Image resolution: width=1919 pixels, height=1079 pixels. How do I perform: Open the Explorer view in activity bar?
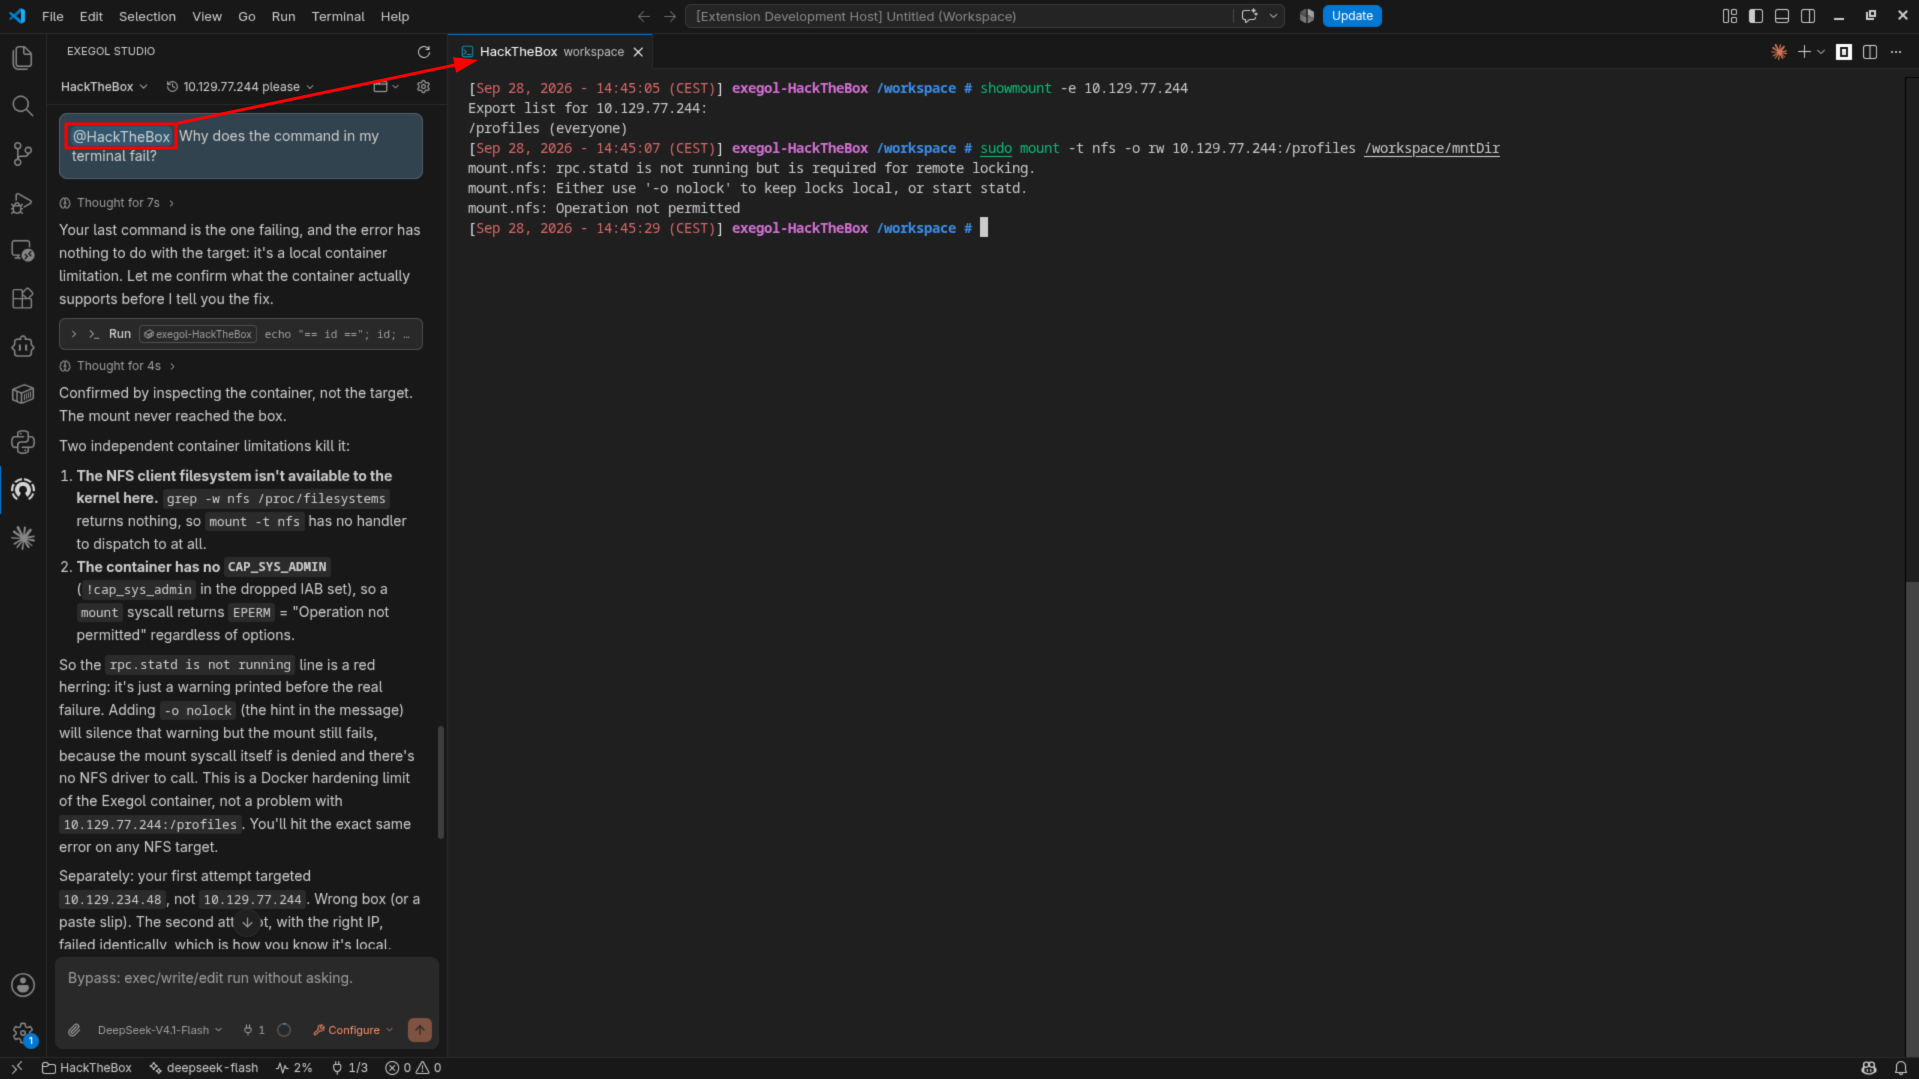pyautogui.click(x=22, y=58)
